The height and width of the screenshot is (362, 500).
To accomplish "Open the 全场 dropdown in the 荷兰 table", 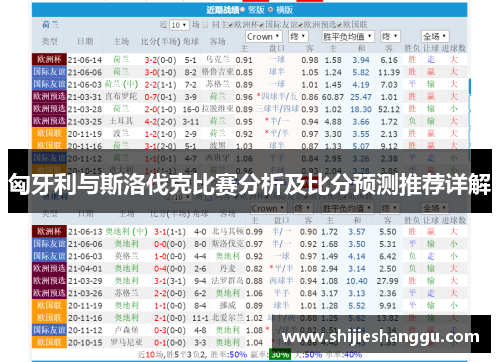I will tap(435, 36).
